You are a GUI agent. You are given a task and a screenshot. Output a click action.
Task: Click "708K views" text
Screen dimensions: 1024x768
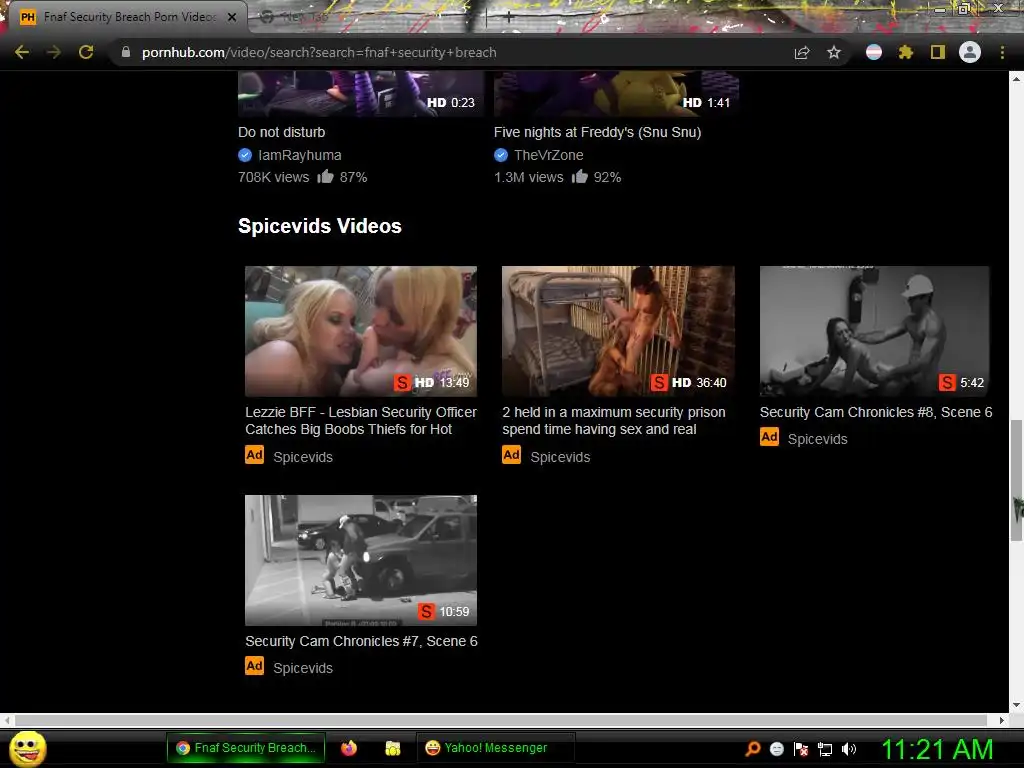pyautogui.click(x=274, y=177)
